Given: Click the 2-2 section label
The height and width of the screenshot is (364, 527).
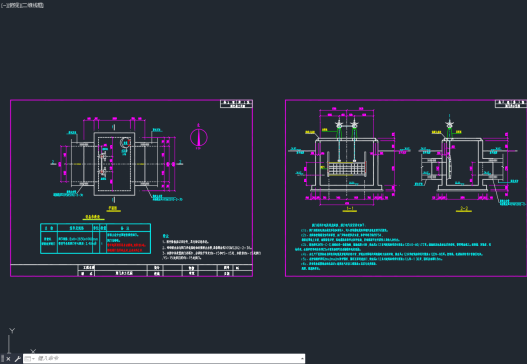Looking at the screenshot, I should tap(464, 209).
